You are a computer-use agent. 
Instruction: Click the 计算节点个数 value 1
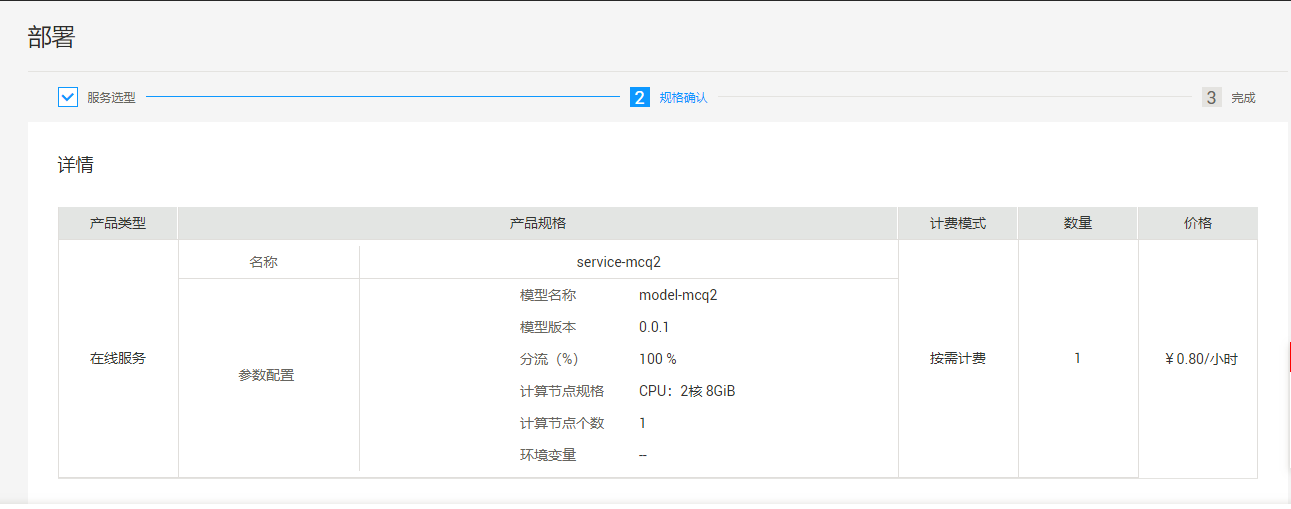(642, 423)
